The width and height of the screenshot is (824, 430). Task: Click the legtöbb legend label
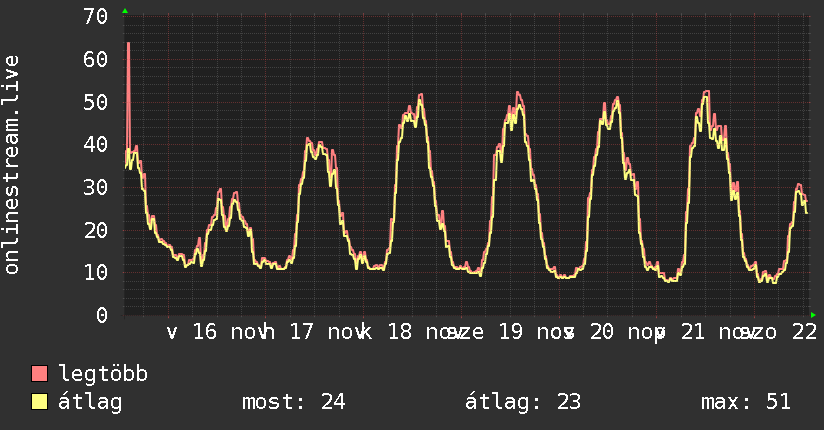pos(103,374)
